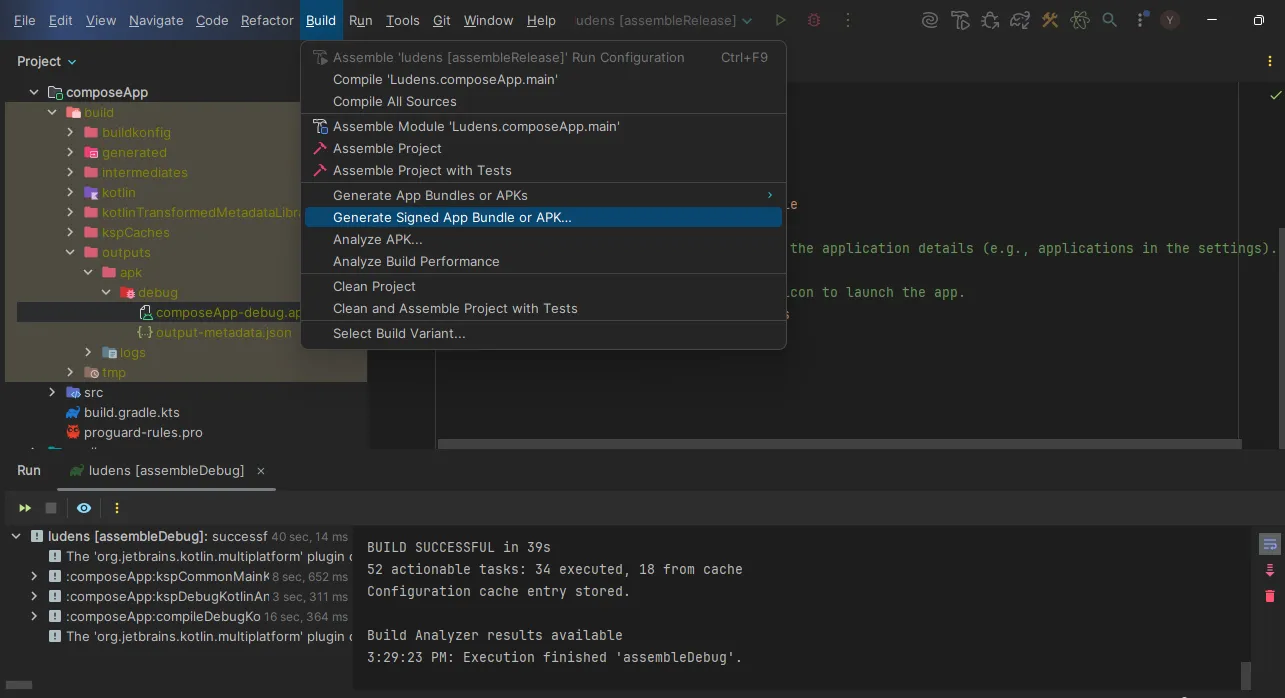Viewport: 1285px width, 698px height.
Task: Click the red Debug bug icon
Action: (814, 20)
